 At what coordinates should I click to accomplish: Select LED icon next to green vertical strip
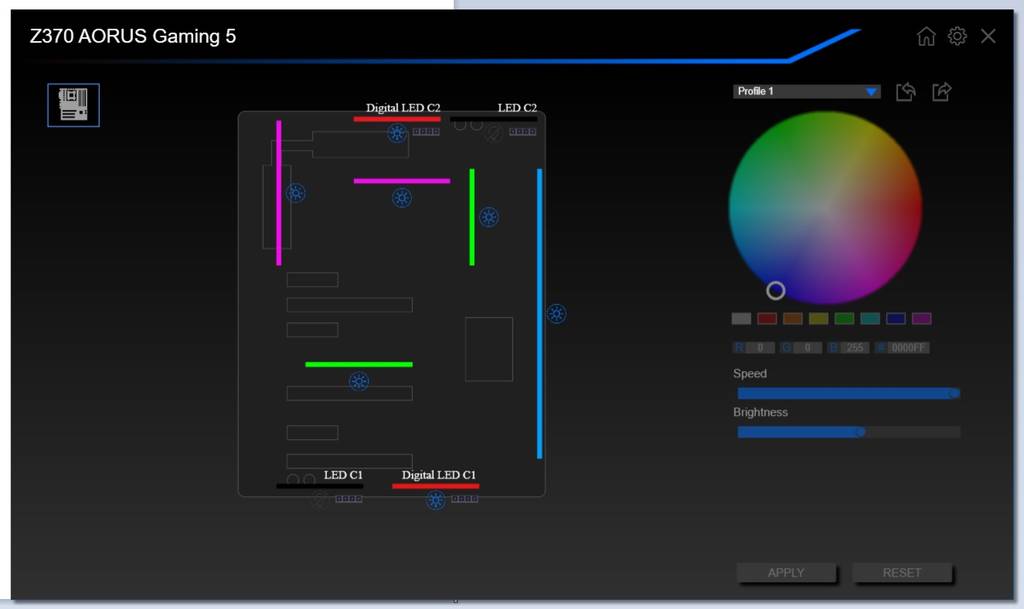tap(488, 217)
